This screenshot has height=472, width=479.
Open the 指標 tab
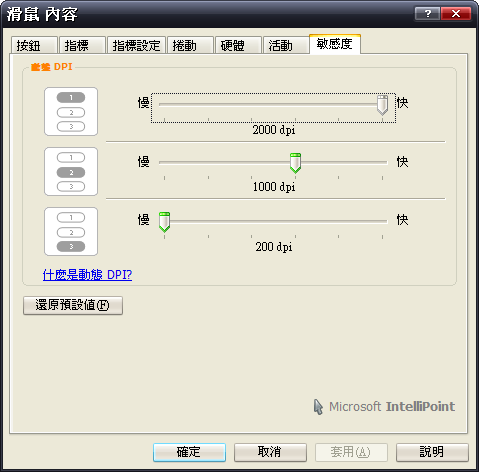coord(82,45)
